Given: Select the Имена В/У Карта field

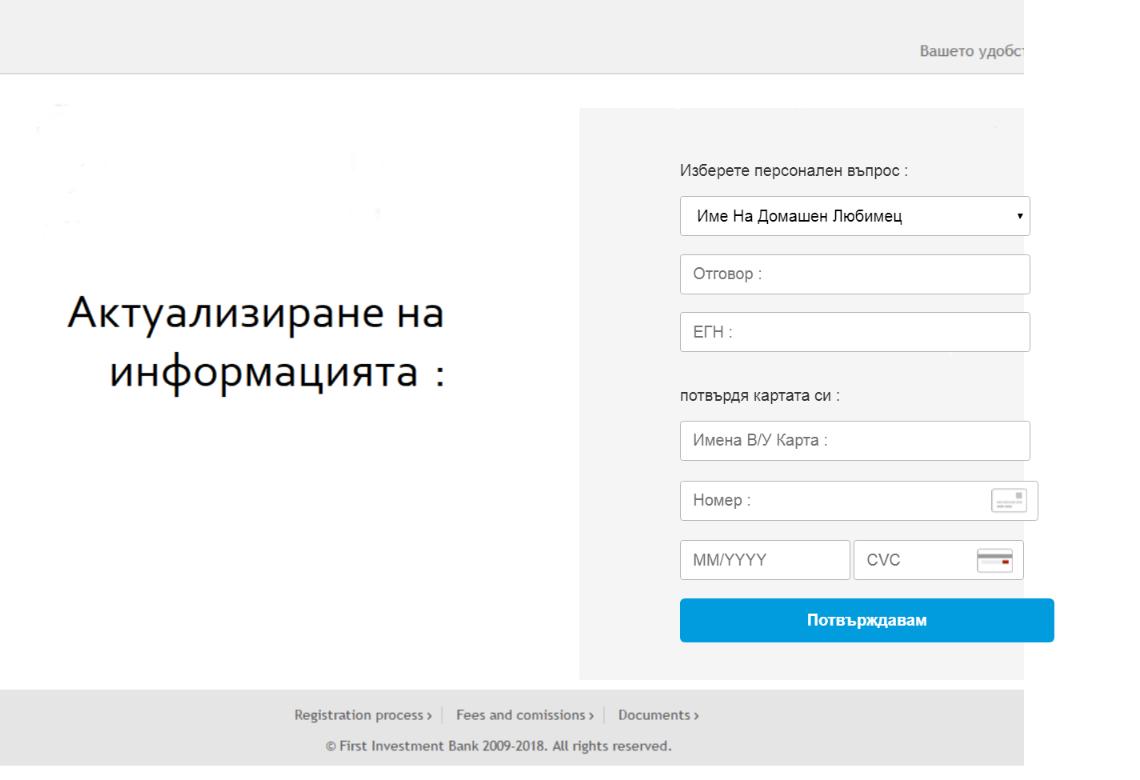Looking at the screenshot, I should click(854, 440).
